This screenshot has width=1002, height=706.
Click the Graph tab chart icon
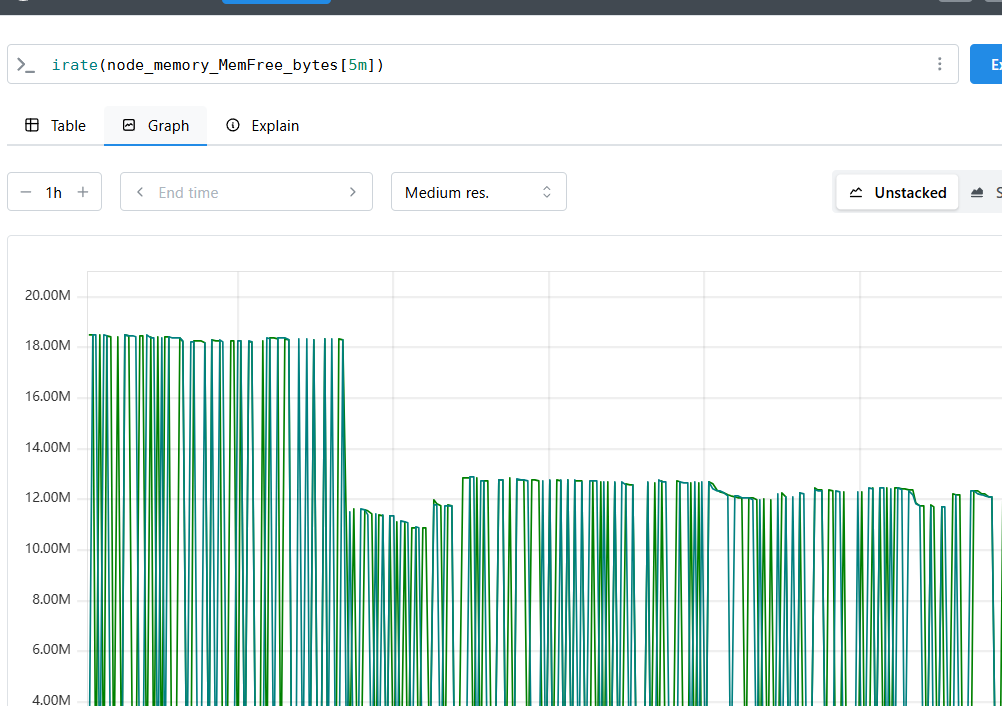[x=129, y=125]
